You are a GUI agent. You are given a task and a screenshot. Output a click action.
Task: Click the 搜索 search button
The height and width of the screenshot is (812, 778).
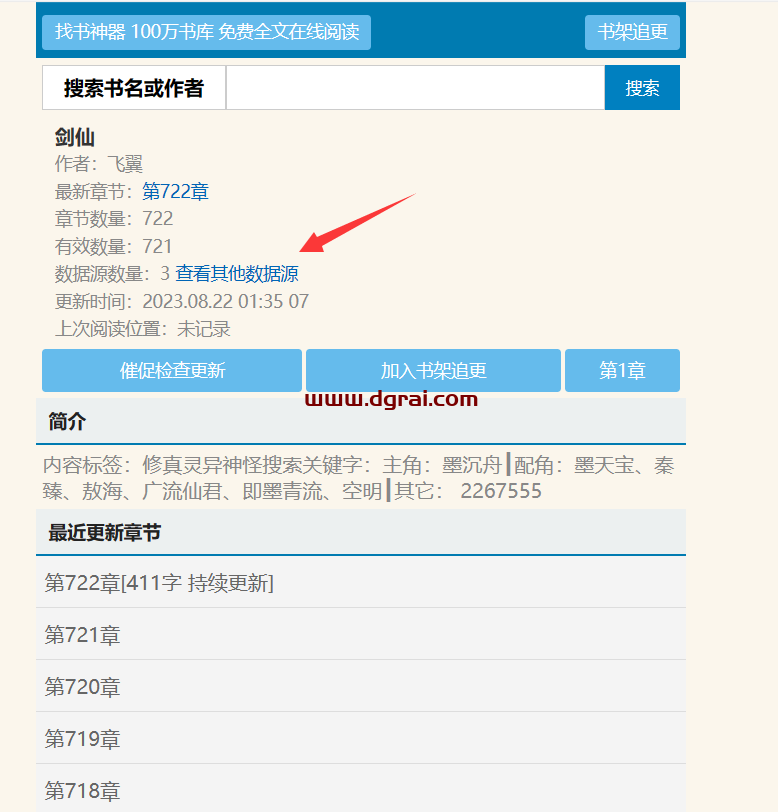point(642,88)
